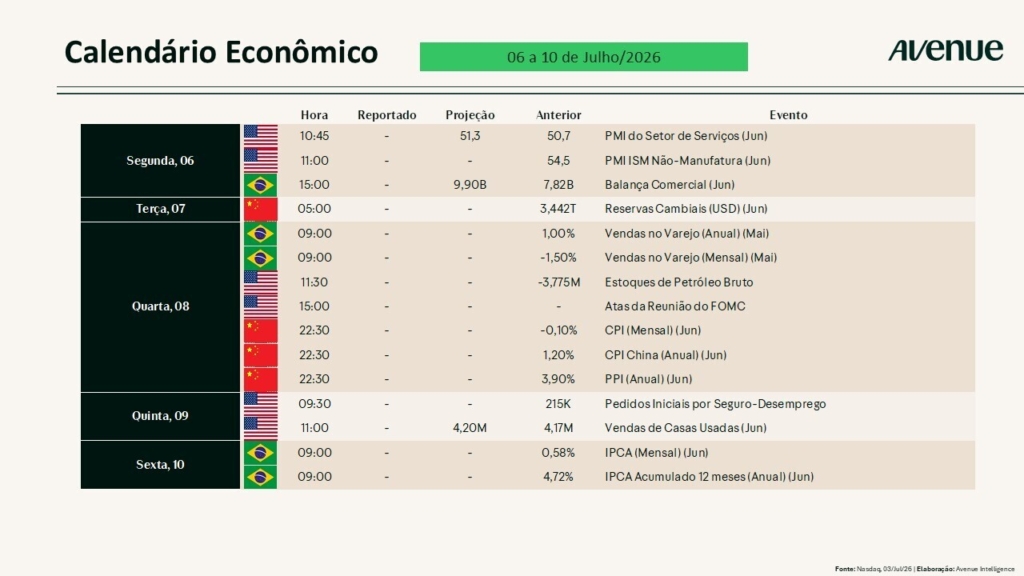Click the previous value -1,50%

coord(558,258)
